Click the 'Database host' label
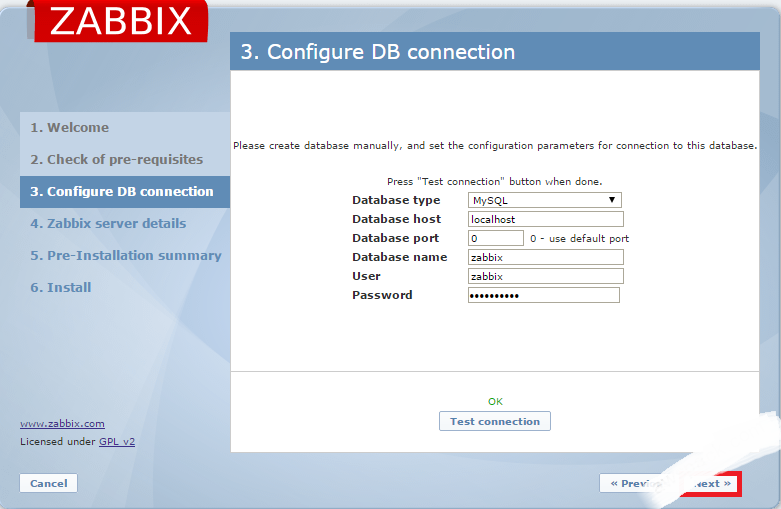 point(396,219)
